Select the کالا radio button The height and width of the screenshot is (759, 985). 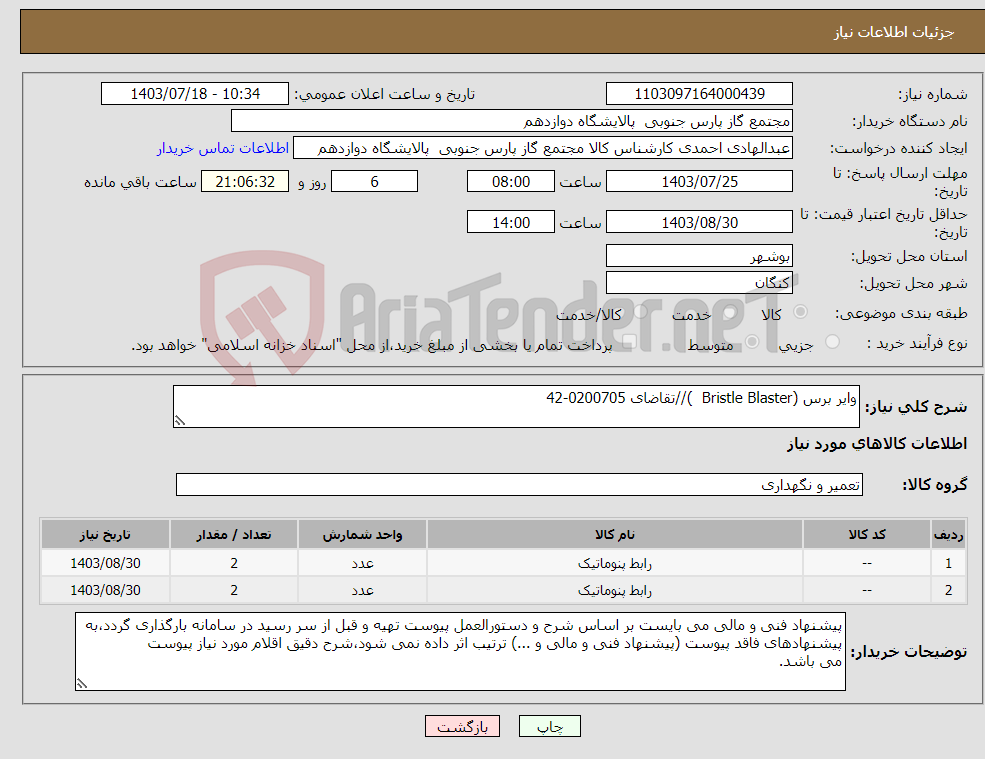[800, 312]
